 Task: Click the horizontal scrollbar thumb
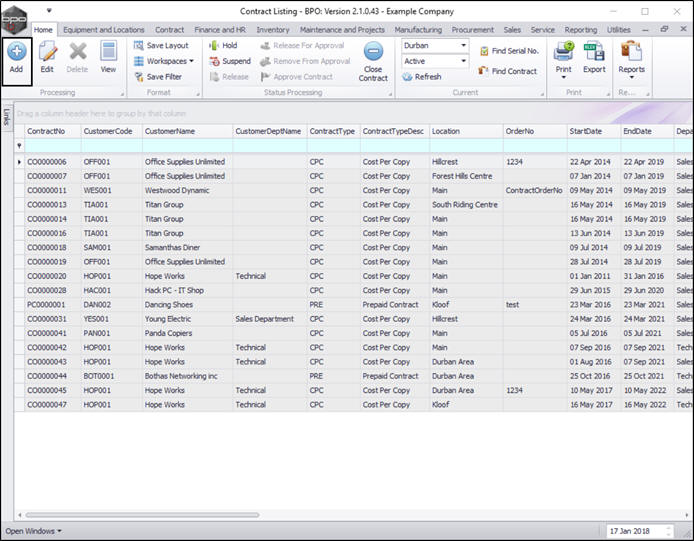[142, 515]
